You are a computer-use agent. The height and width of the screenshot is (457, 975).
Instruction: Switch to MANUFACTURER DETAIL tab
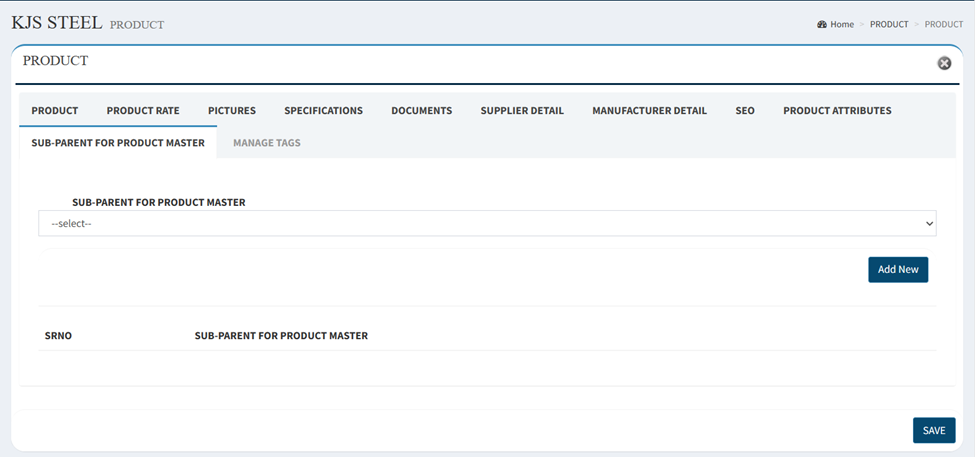649,111
